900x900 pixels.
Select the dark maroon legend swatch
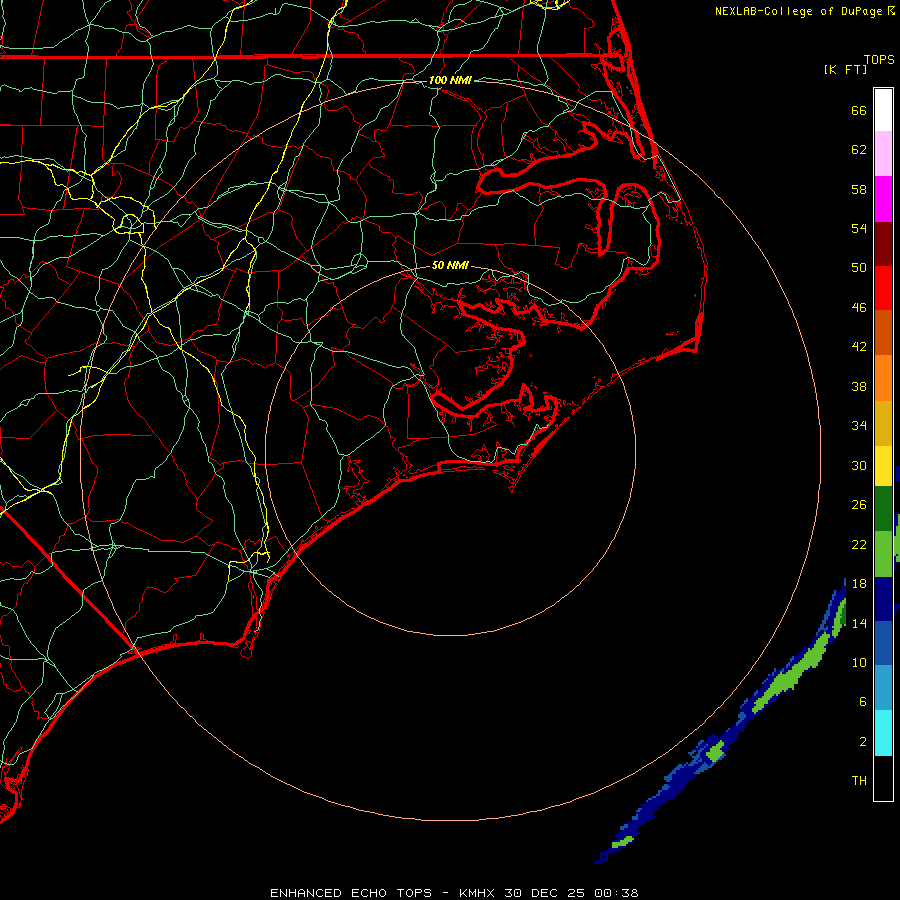pos(883,243)
